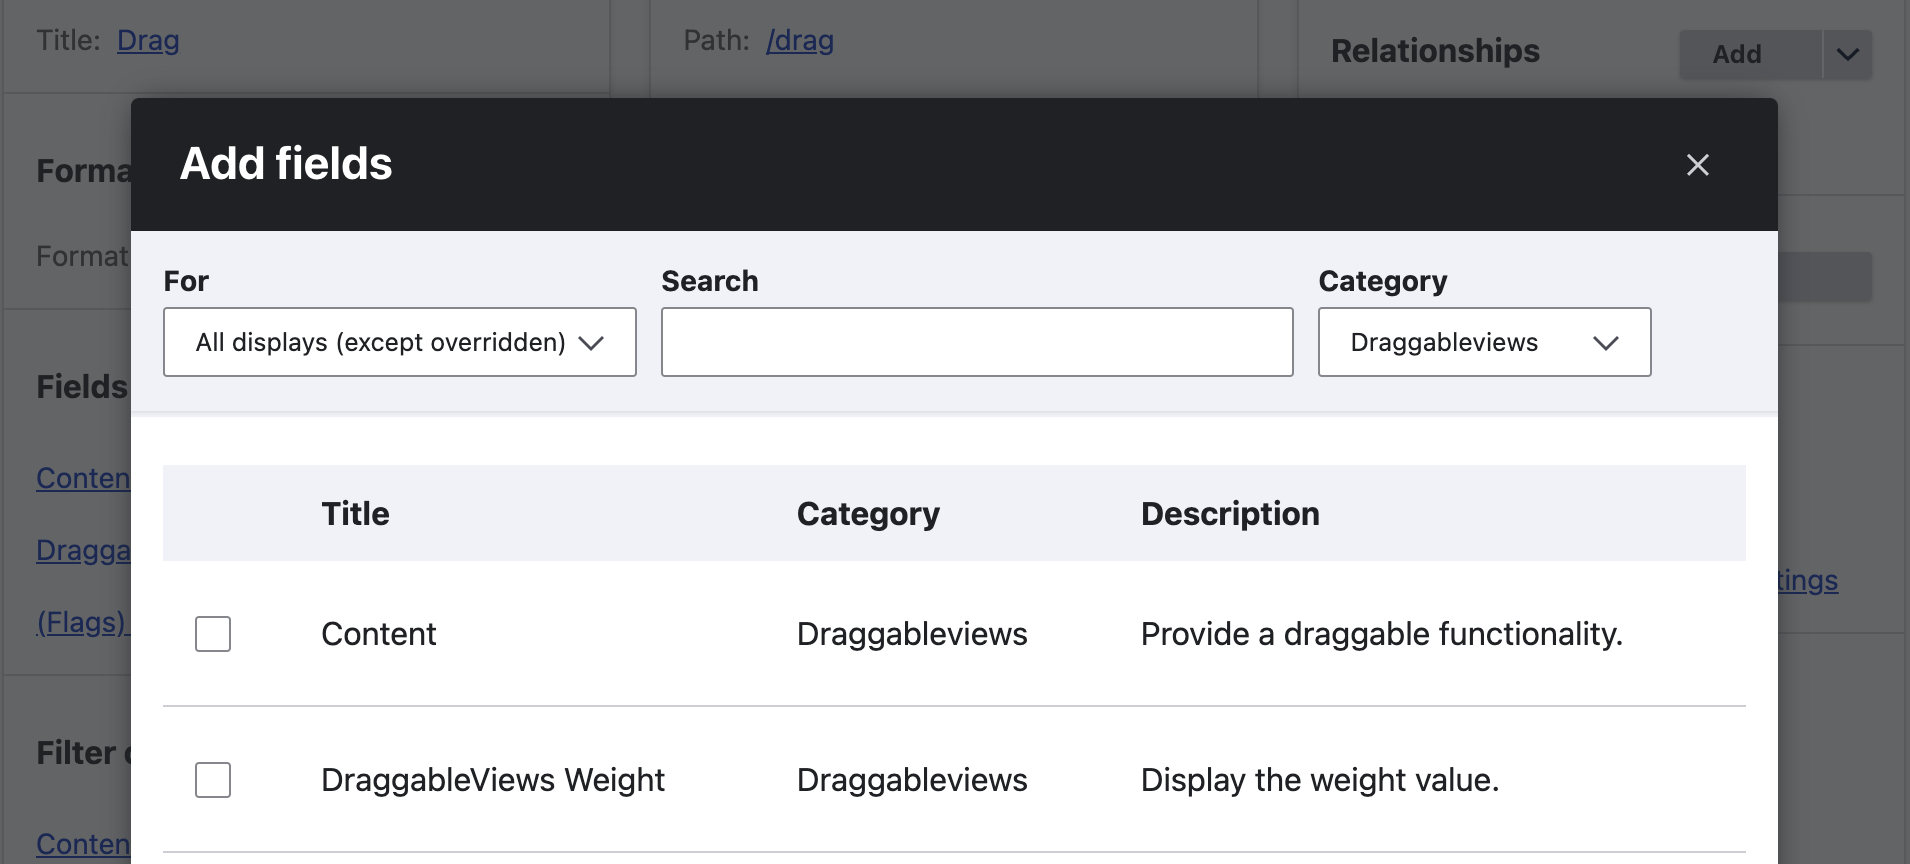Viewport: 1910px width, 864px height.
Task: Click the Title column header
Action: pos(355,514)
